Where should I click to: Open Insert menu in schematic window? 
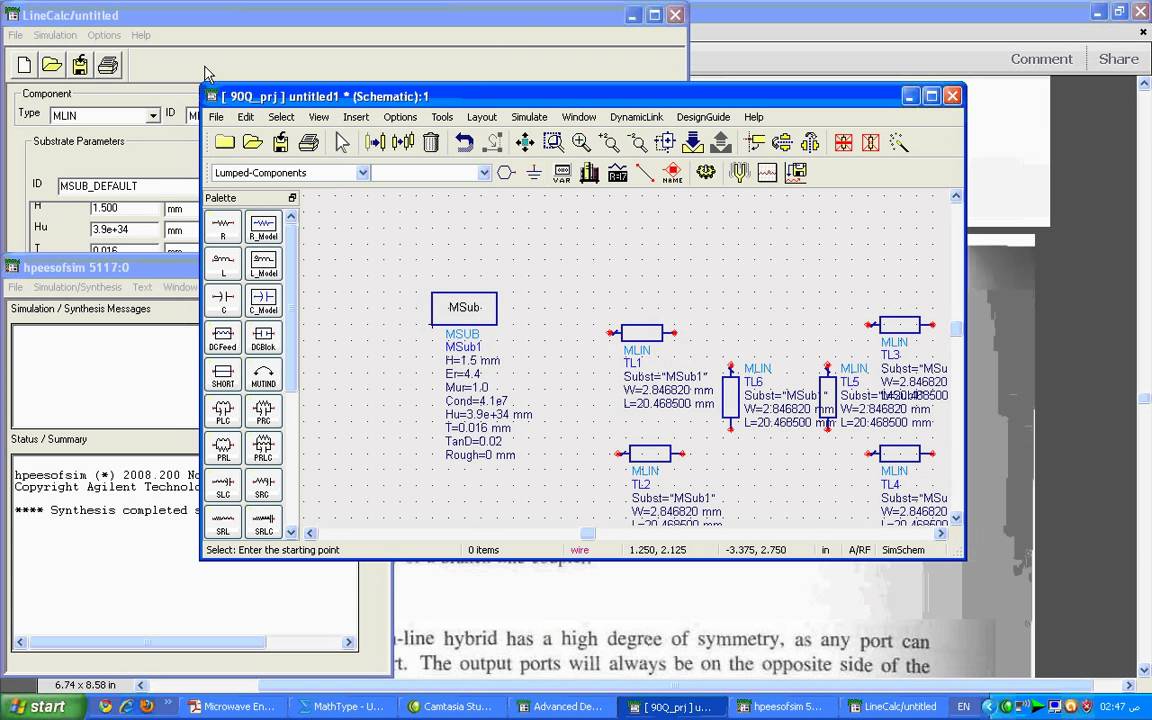[x=356, y=117]
